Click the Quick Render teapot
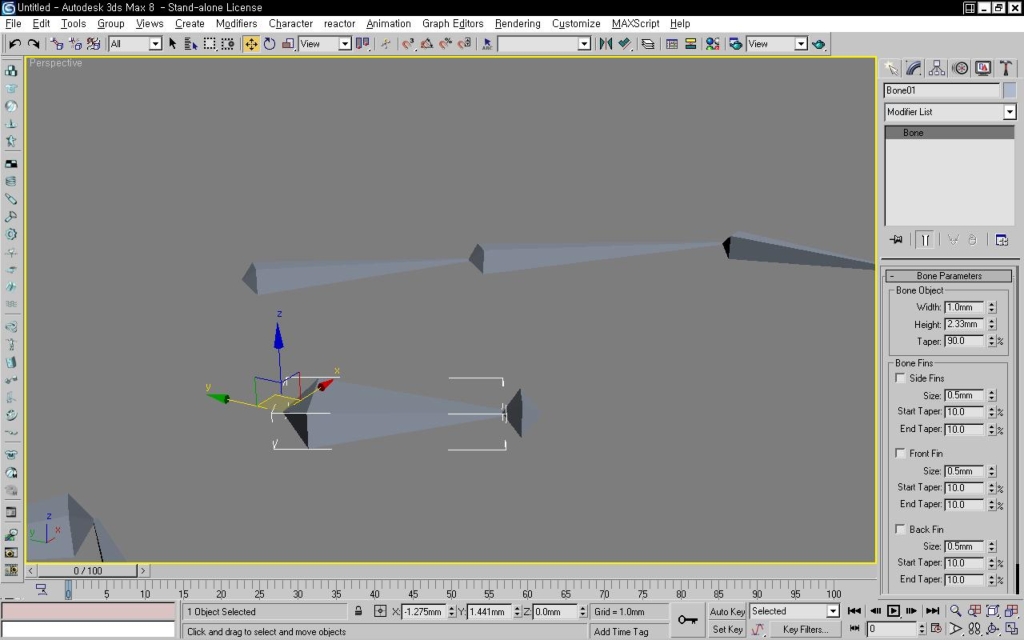Viewport: 1024px width, 640px height. point(818,44)
